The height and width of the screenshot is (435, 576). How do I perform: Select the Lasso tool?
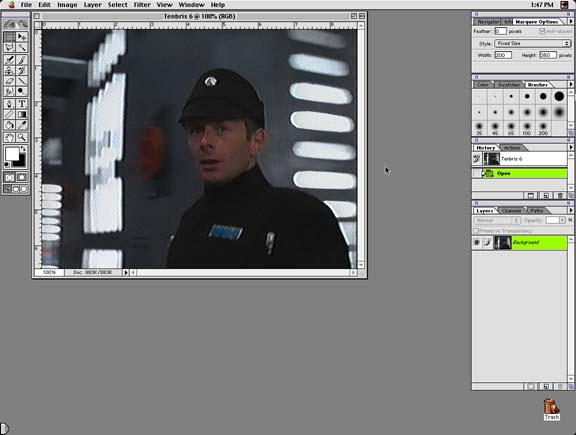pos(10,48)
